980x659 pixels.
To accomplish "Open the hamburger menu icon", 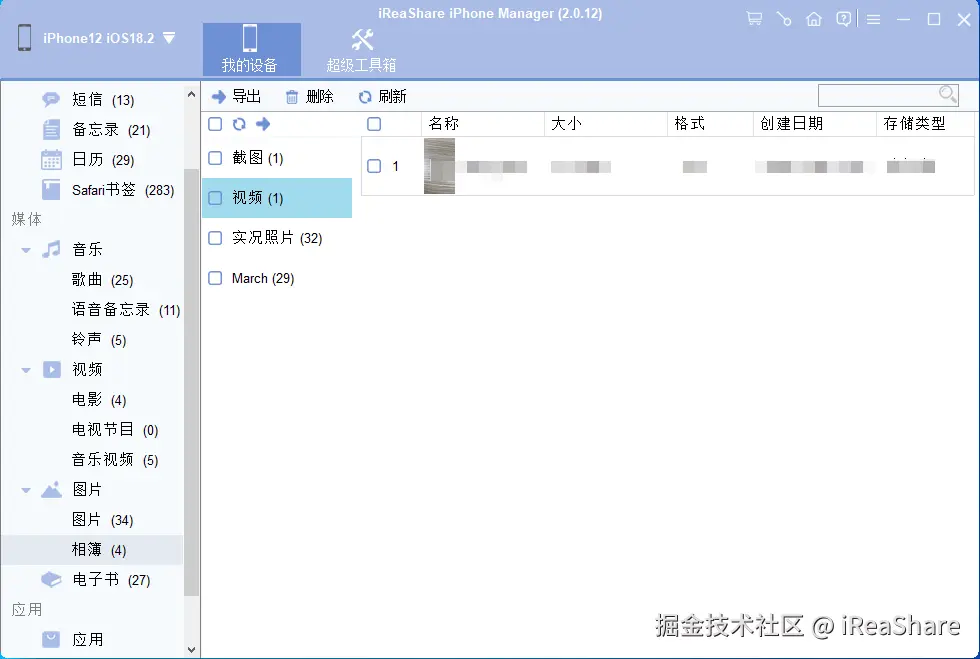I will click(x=874, y=17).
